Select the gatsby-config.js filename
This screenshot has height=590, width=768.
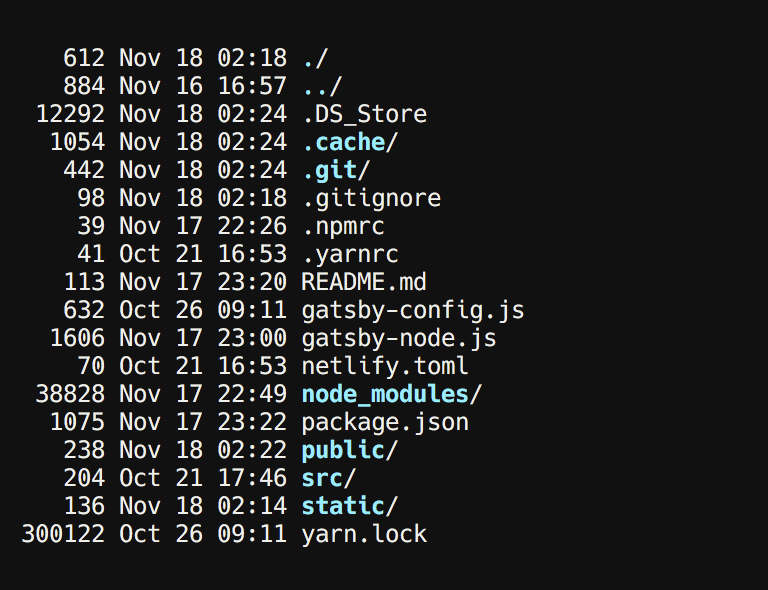click(413, 310)
